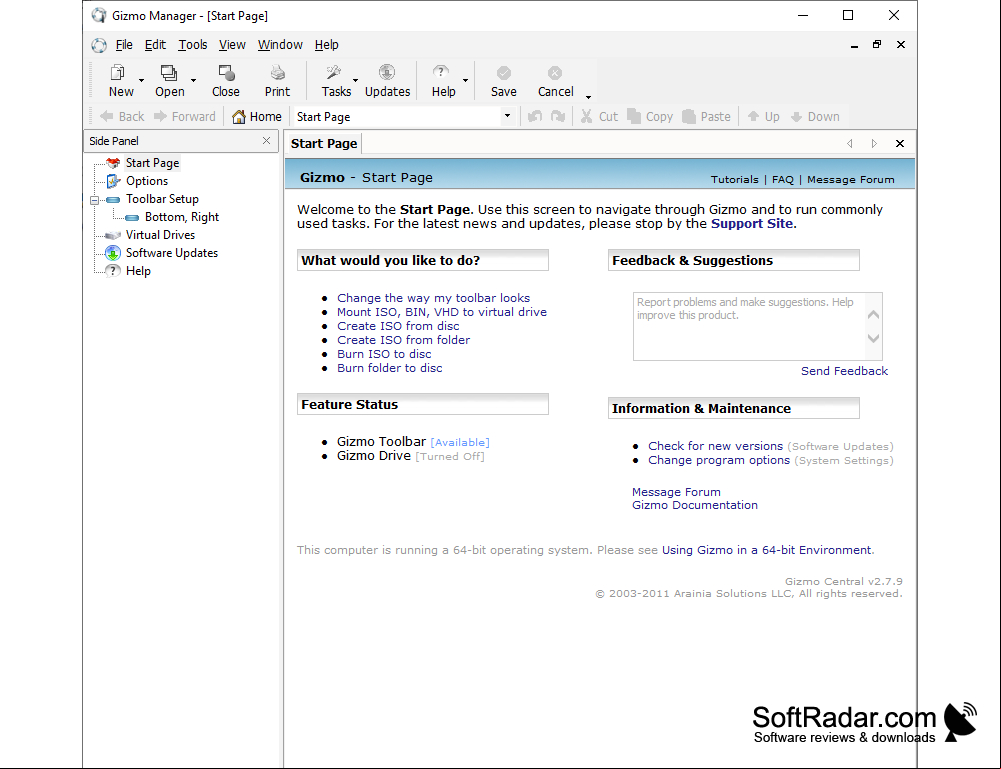Click the Help toolbar icon
Viewport: 1001px width, 769px height.
(443, 80)
